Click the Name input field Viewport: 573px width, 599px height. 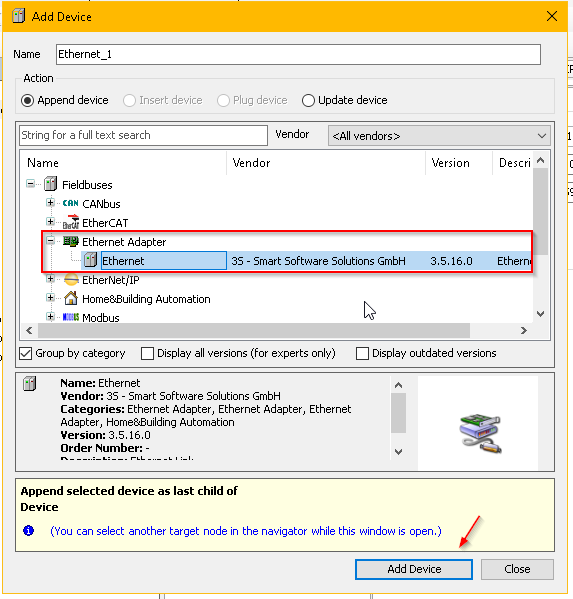point(298,54)
